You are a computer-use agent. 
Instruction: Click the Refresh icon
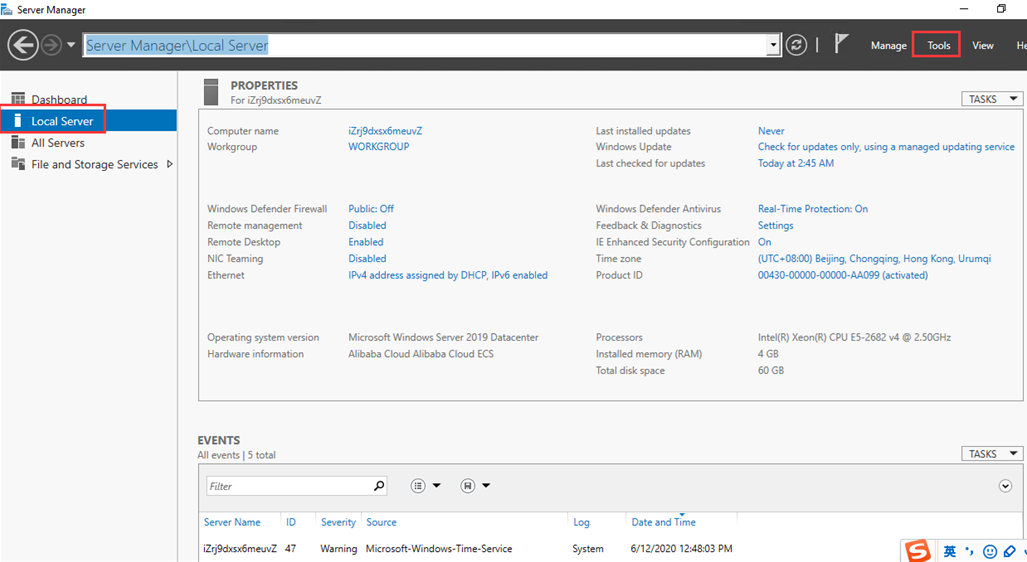796,45
